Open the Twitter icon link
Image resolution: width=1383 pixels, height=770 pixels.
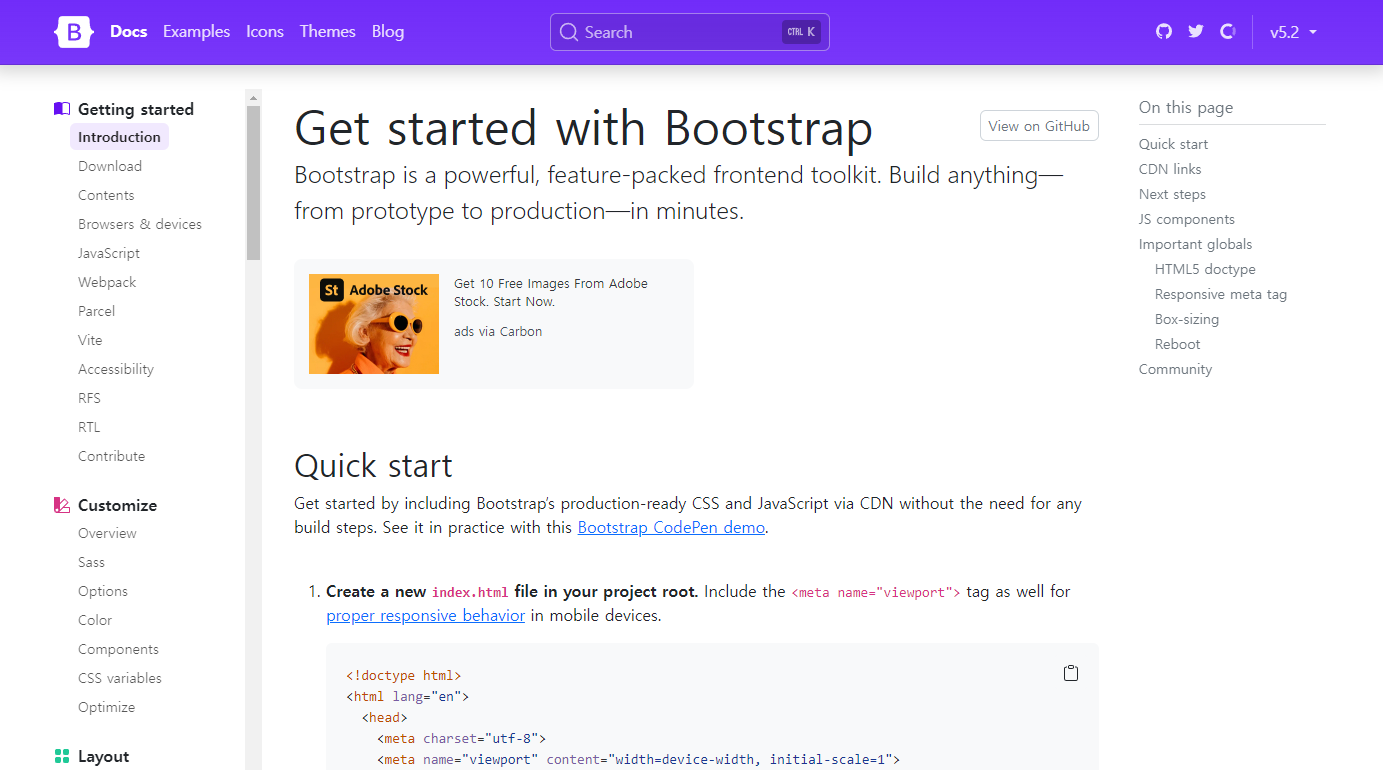(1196, 32)
